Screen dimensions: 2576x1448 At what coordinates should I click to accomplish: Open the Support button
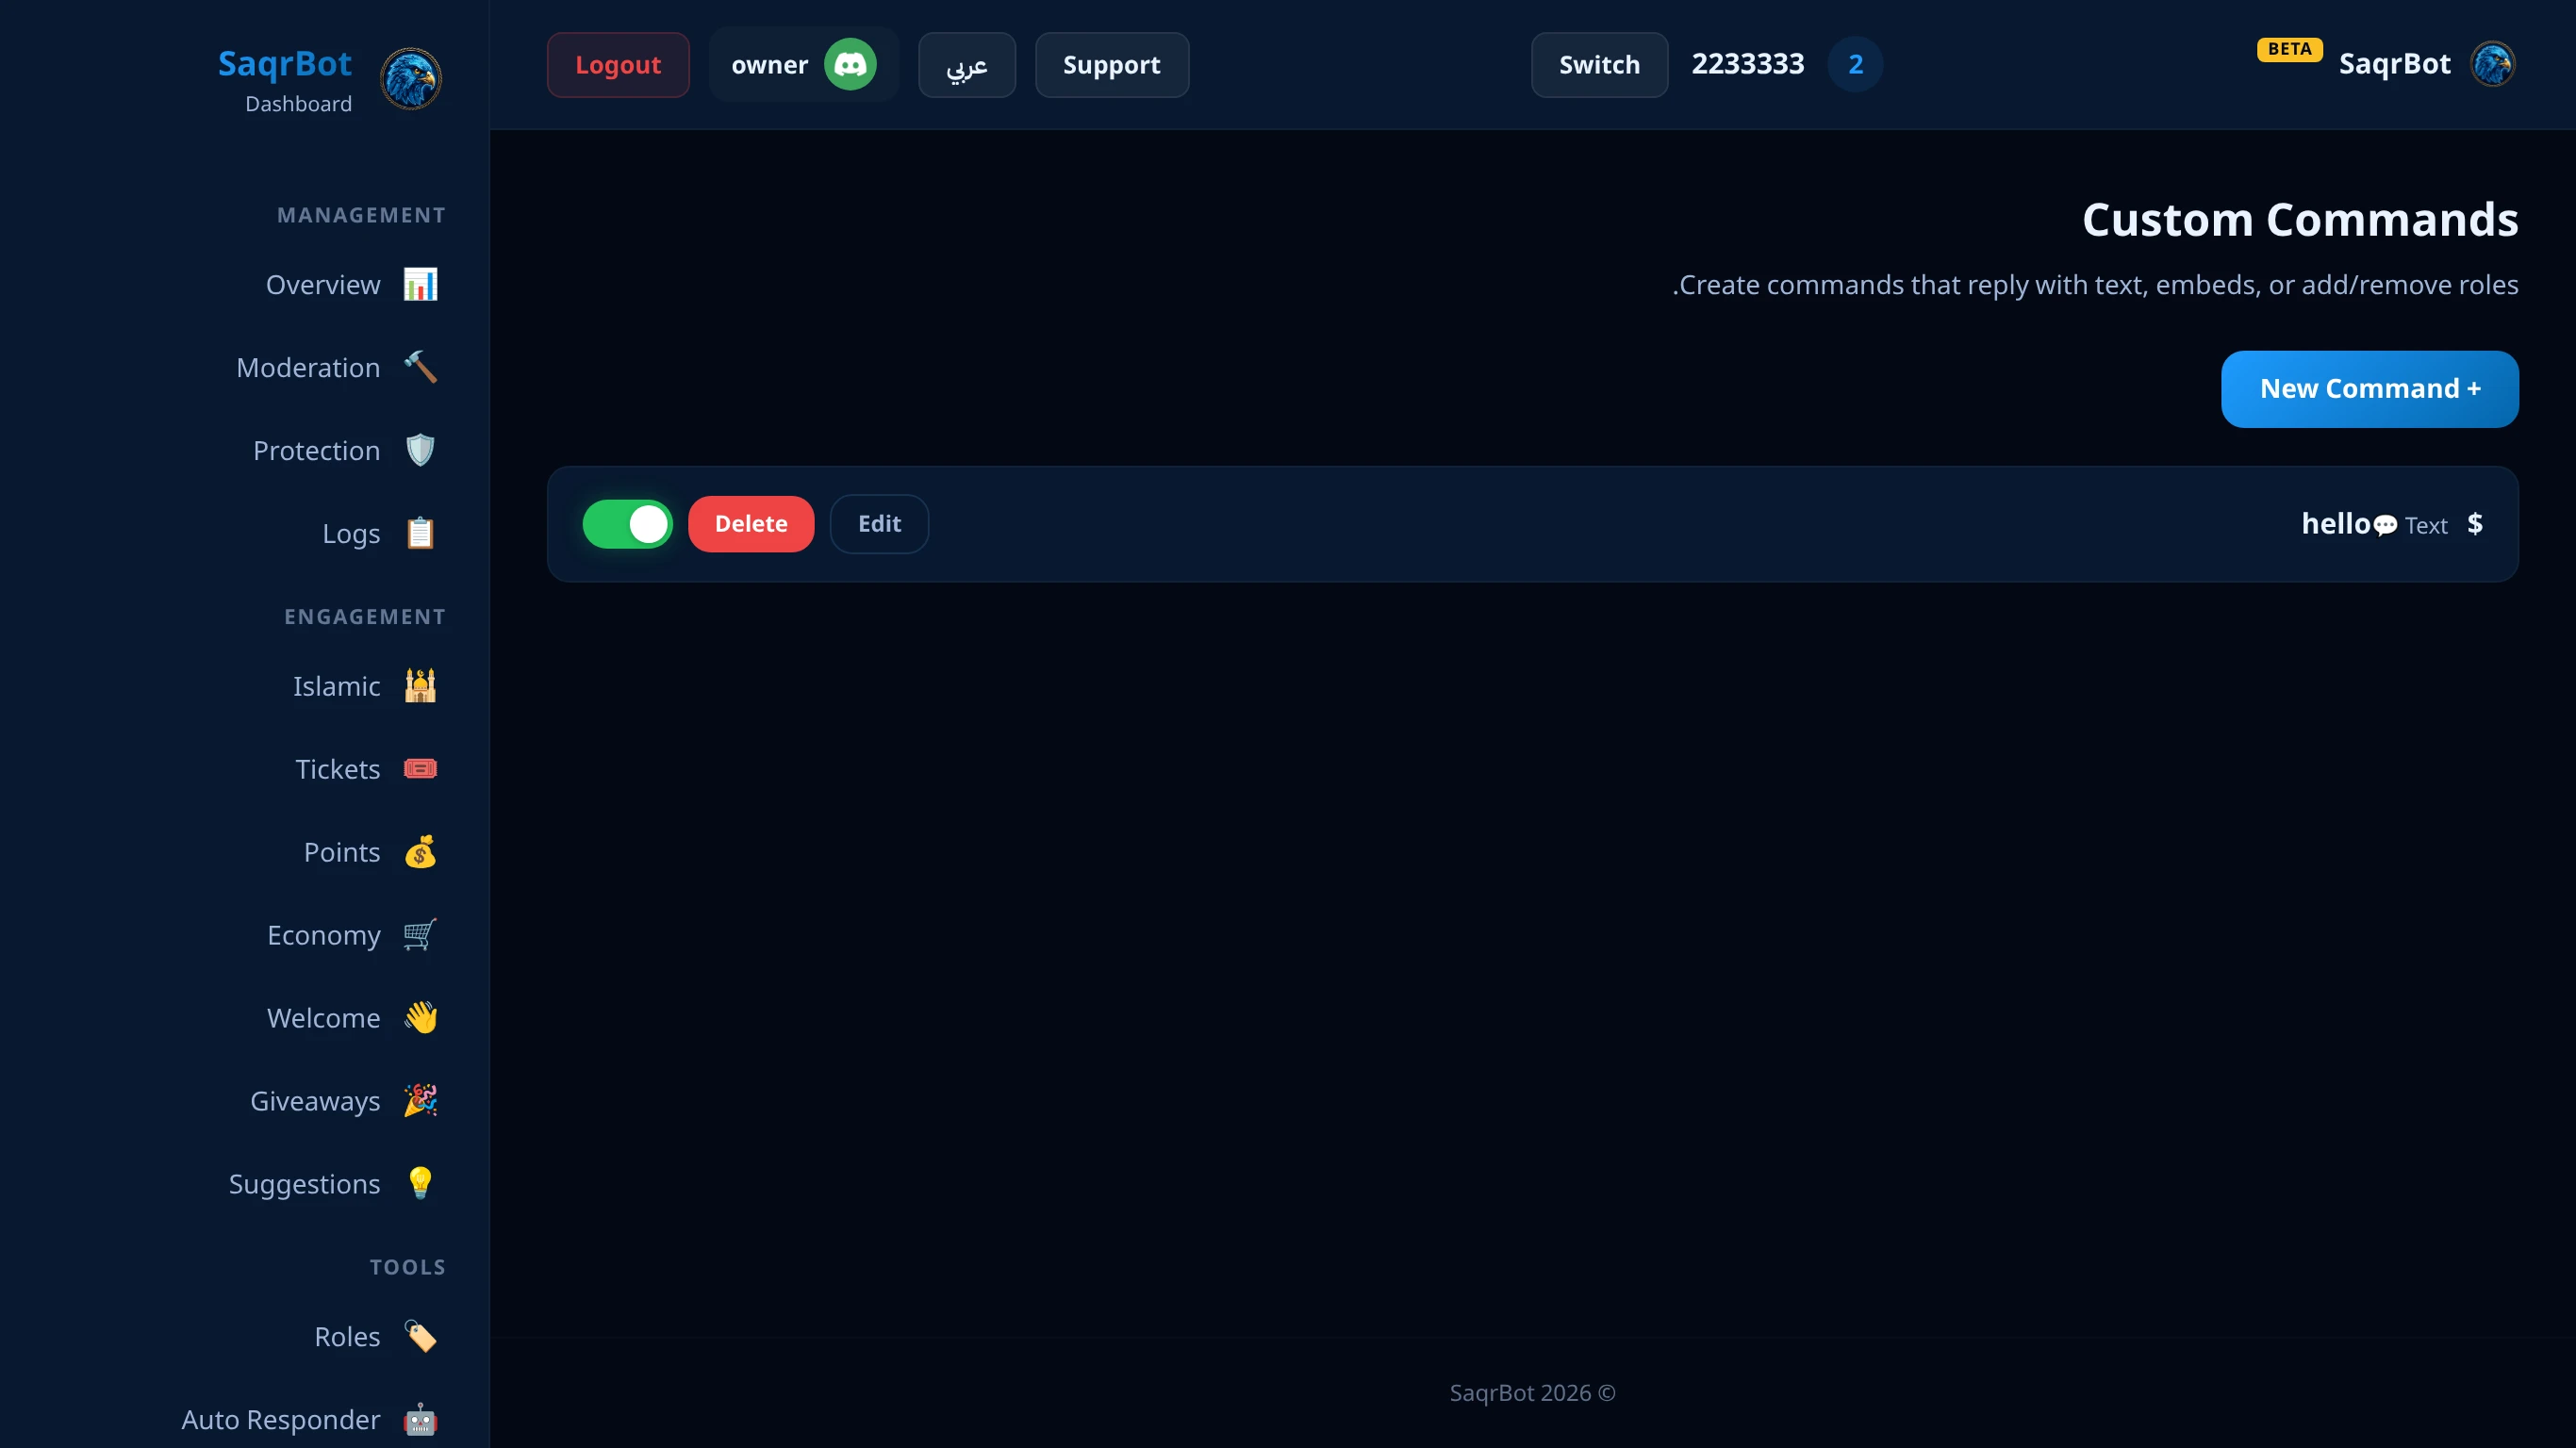(1112, 65)
